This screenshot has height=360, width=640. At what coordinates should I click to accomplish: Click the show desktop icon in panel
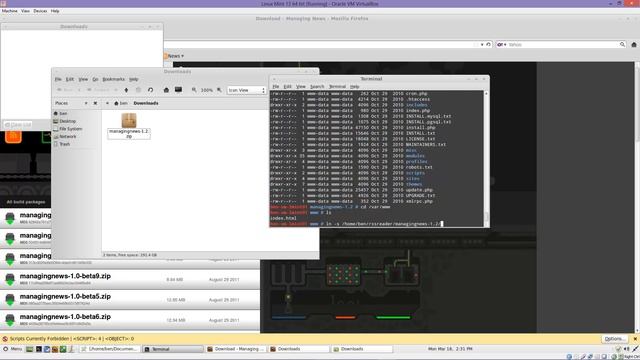coord(29,349)
